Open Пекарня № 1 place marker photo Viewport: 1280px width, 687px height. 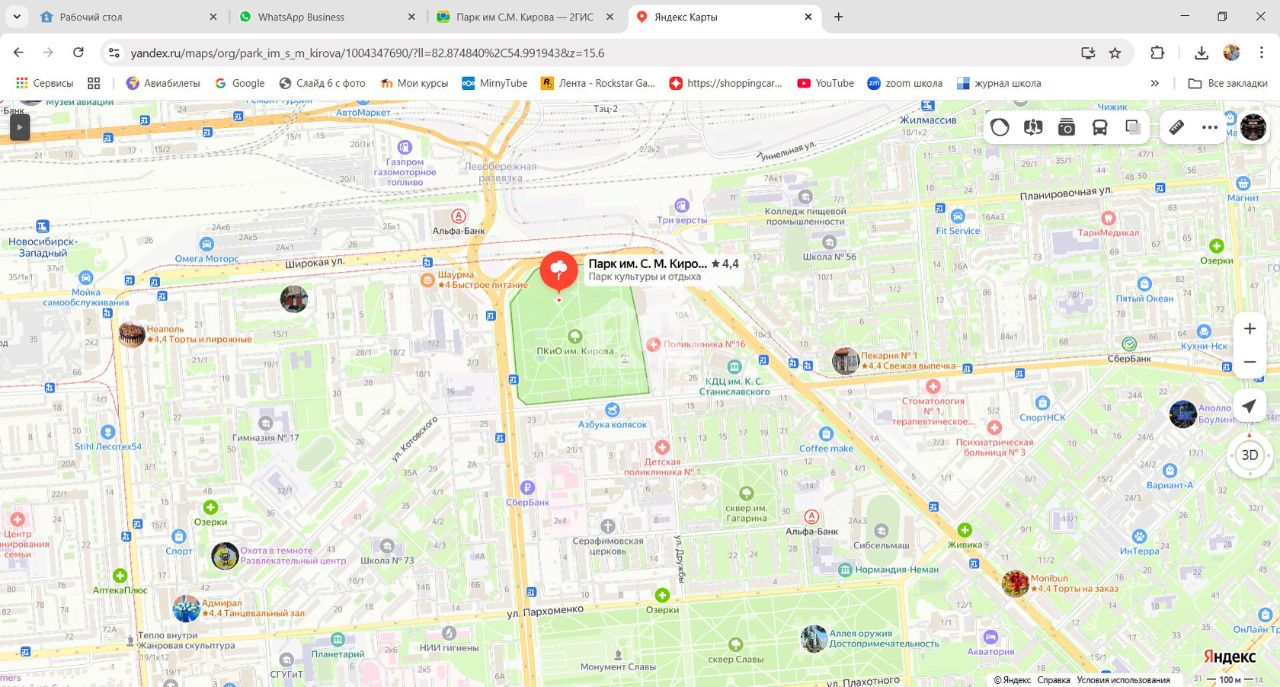[845, 361]
